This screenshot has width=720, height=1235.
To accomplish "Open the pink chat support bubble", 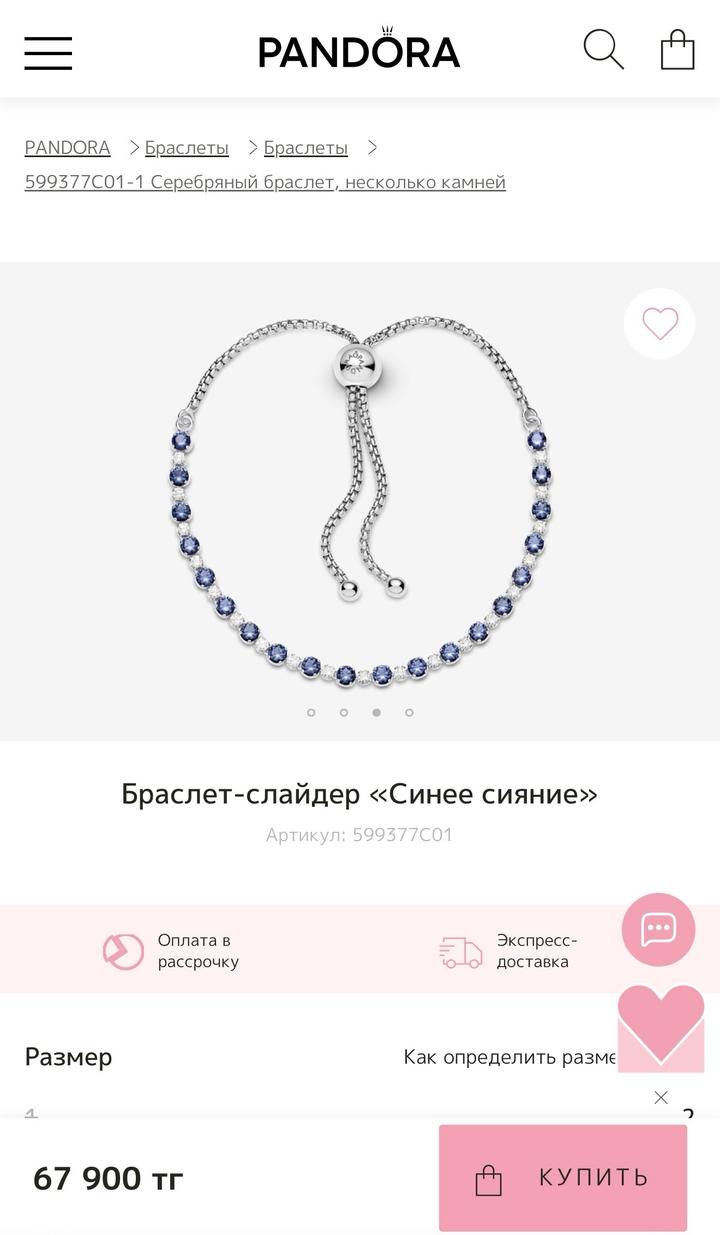I will coord(658,929).
